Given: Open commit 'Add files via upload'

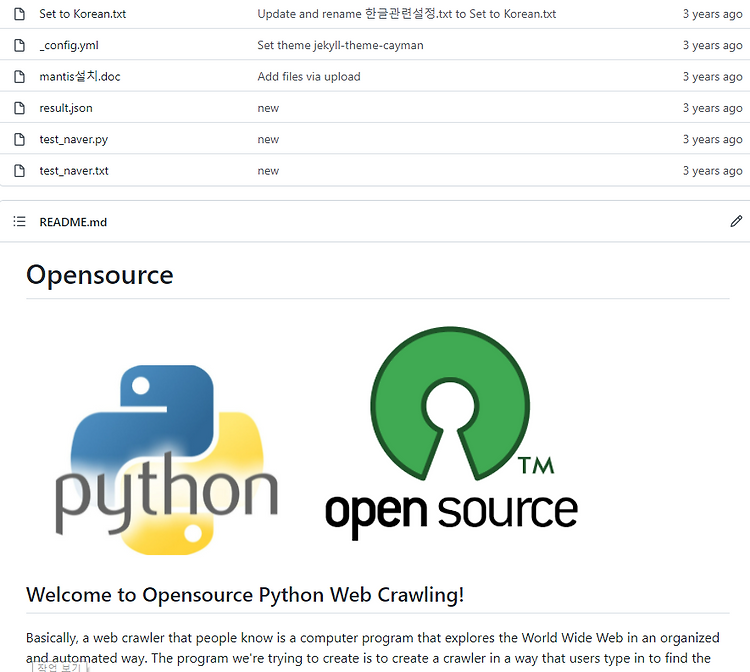Looking at the screenshot, I should pyautogui.click(x=309, y=77).
